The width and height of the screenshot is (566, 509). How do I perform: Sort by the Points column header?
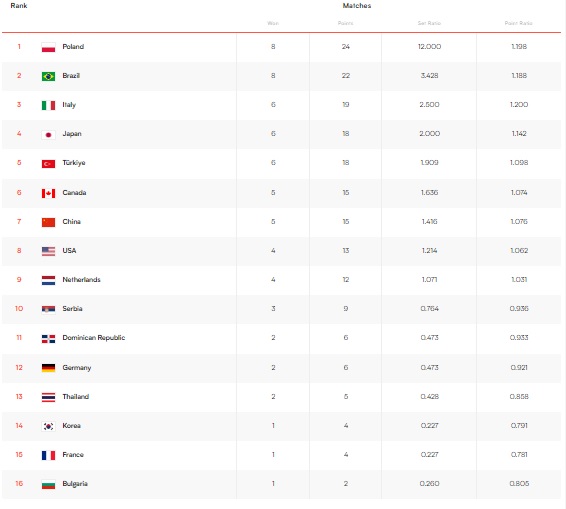[x=345, y=23]
